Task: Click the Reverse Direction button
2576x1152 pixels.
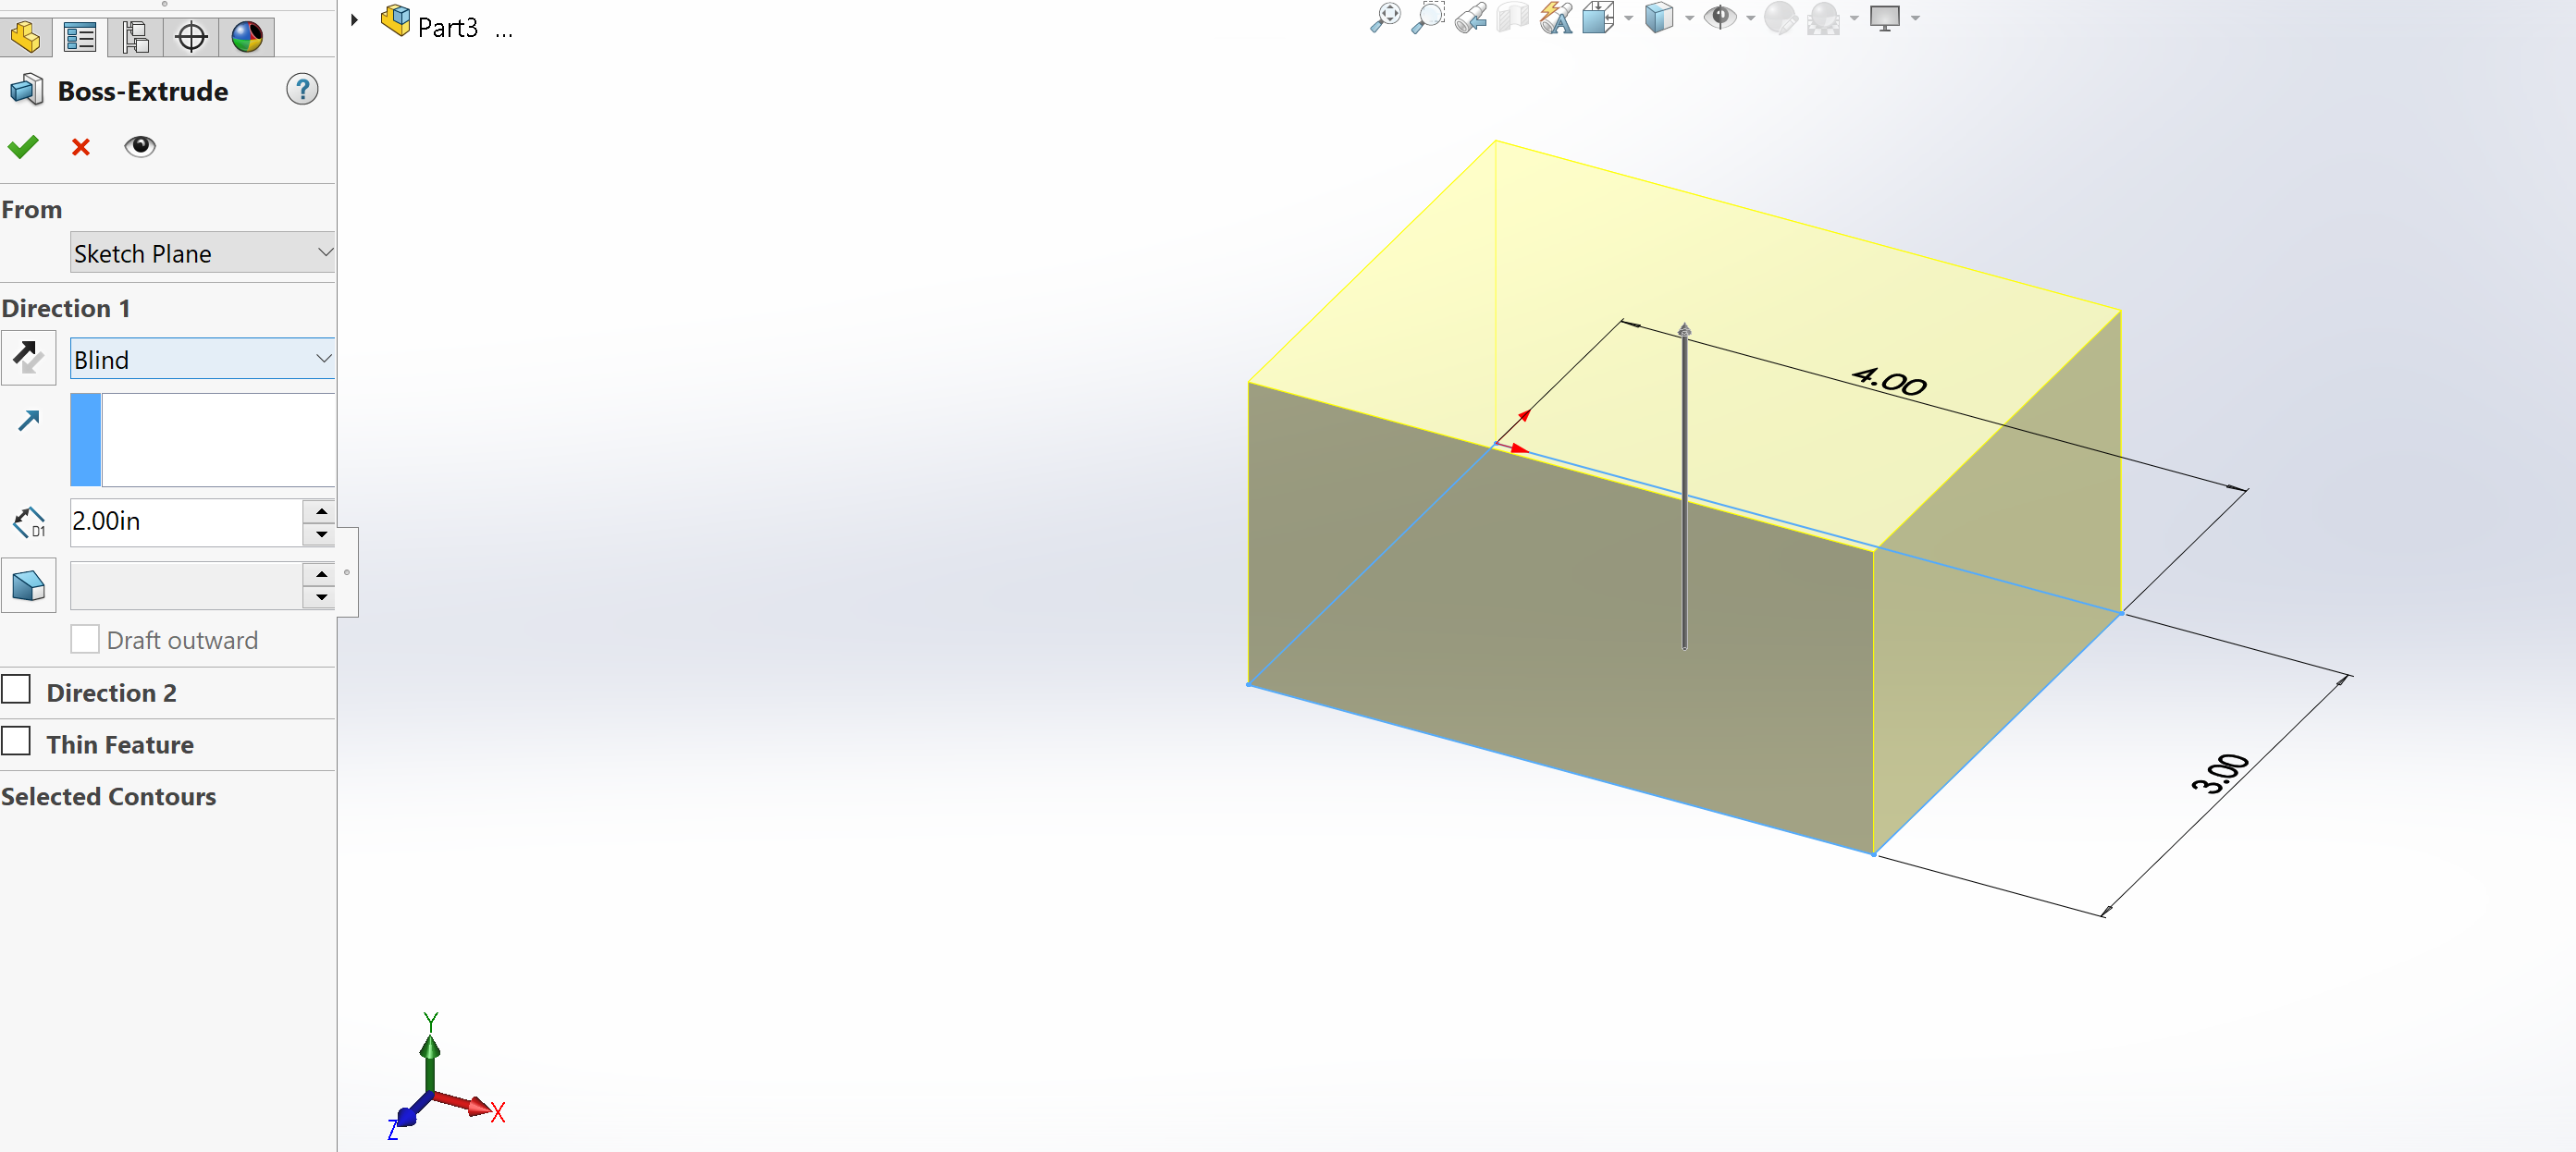Action: coord(28,358)
